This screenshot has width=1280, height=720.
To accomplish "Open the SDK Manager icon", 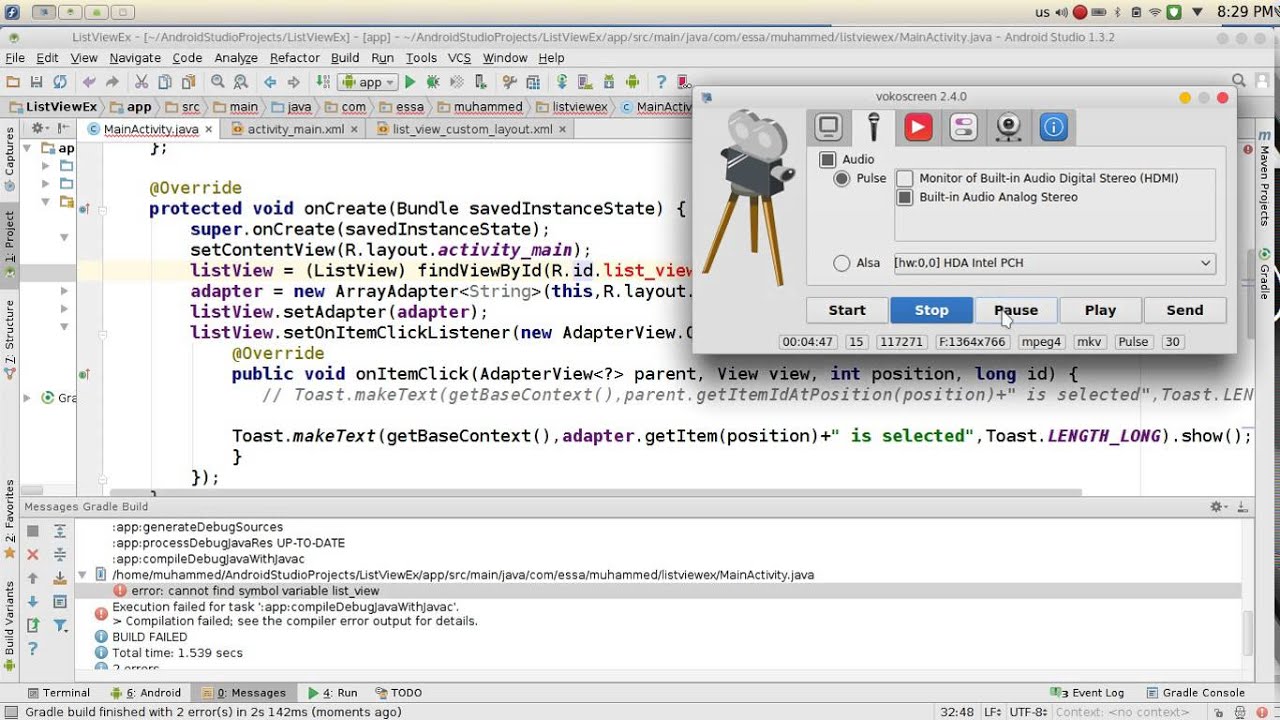I will (609, 82).
